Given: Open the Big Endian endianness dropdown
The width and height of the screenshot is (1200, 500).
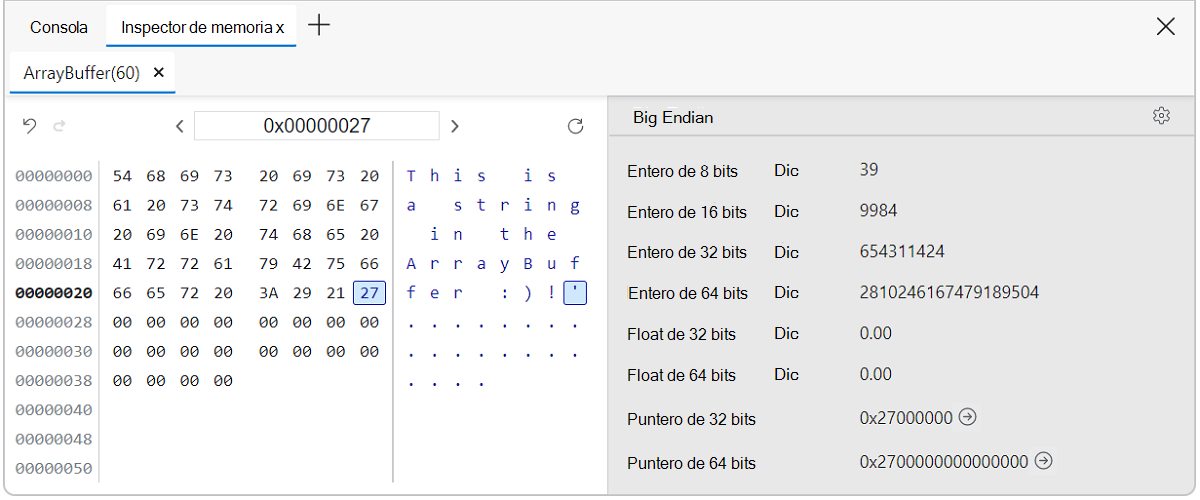Looking at the screenshot, I should coord(673,117).
